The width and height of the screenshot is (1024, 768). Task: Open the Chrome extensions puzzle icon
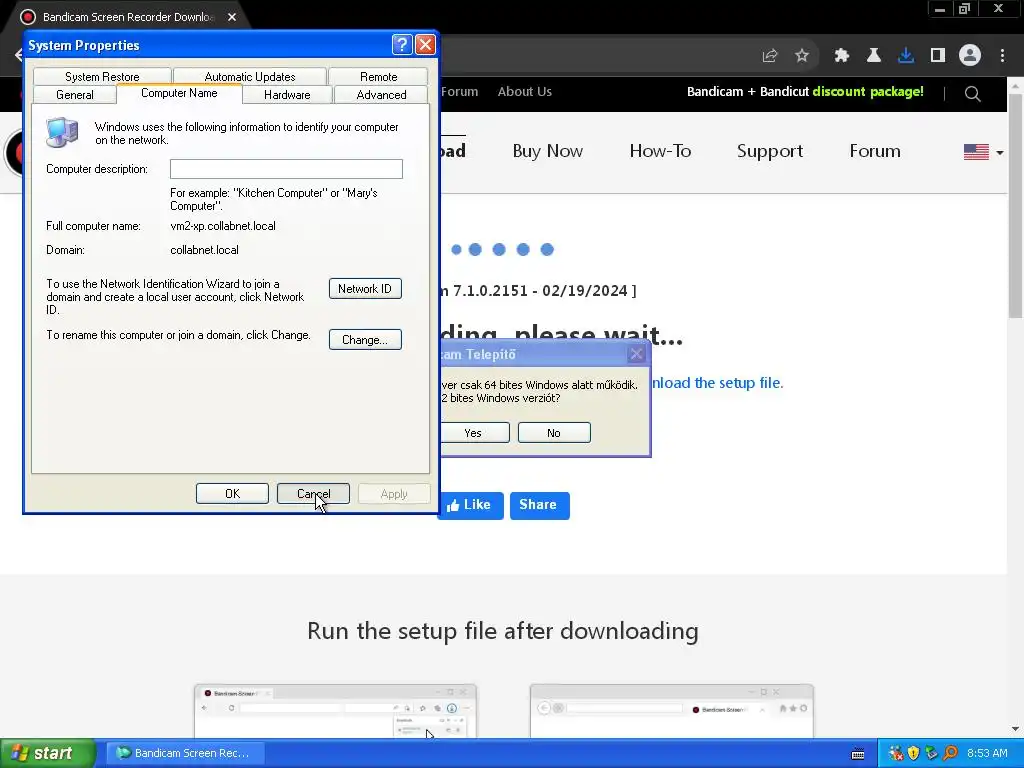842,56
